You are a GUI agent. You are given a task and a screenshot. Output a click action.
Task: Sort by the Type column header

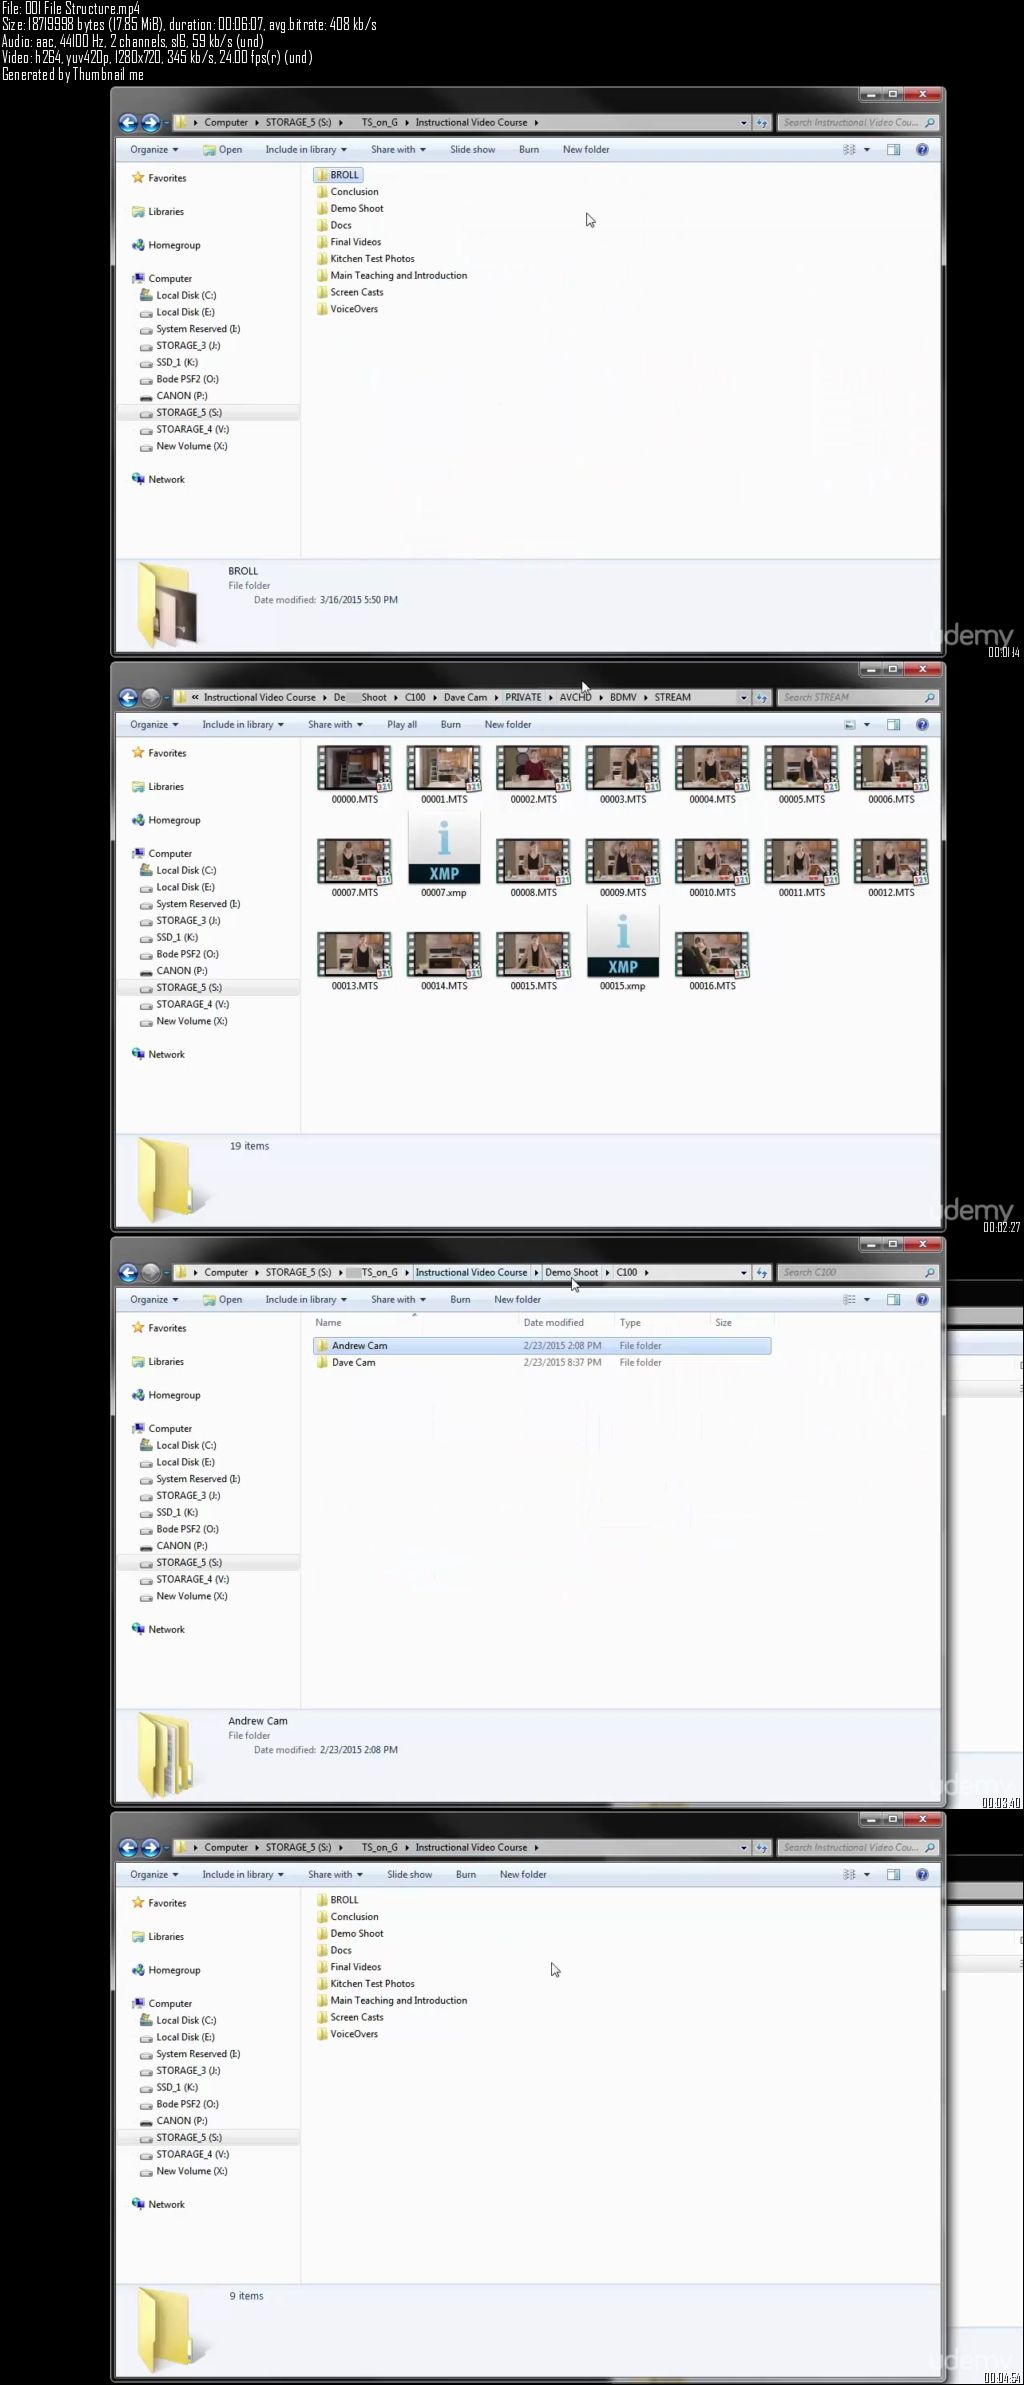[x=630, y=1322]
